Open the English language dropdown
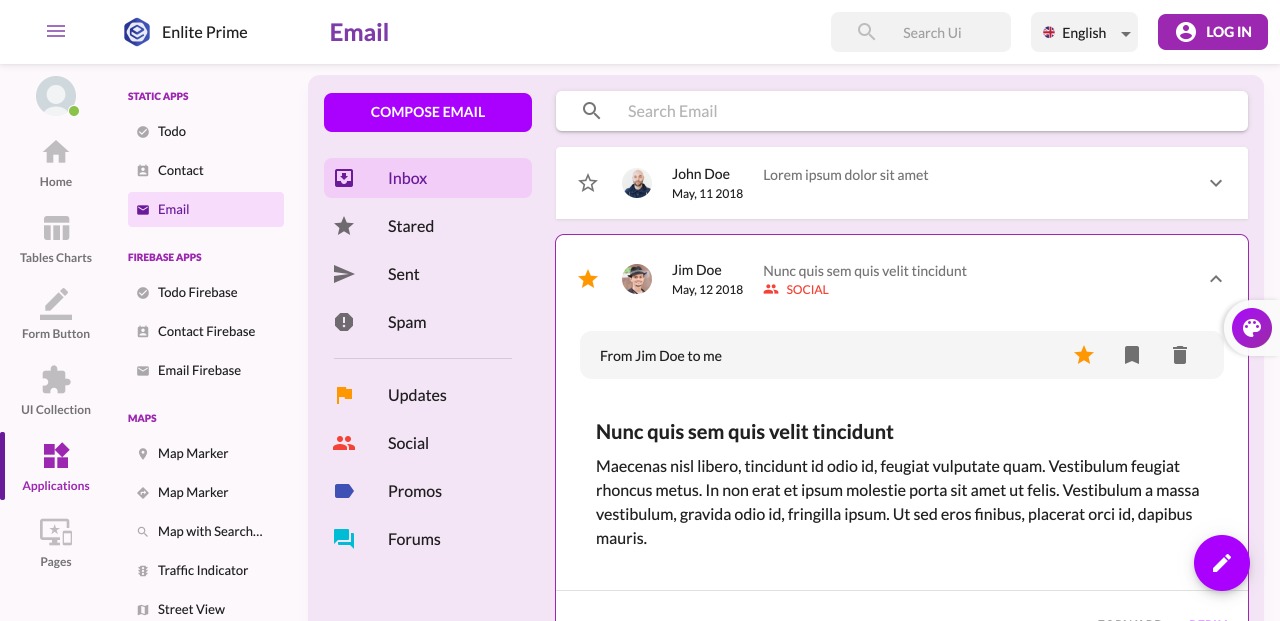Image resolution: width=1280 pixels, height=621 pixels. point(1084,32)
